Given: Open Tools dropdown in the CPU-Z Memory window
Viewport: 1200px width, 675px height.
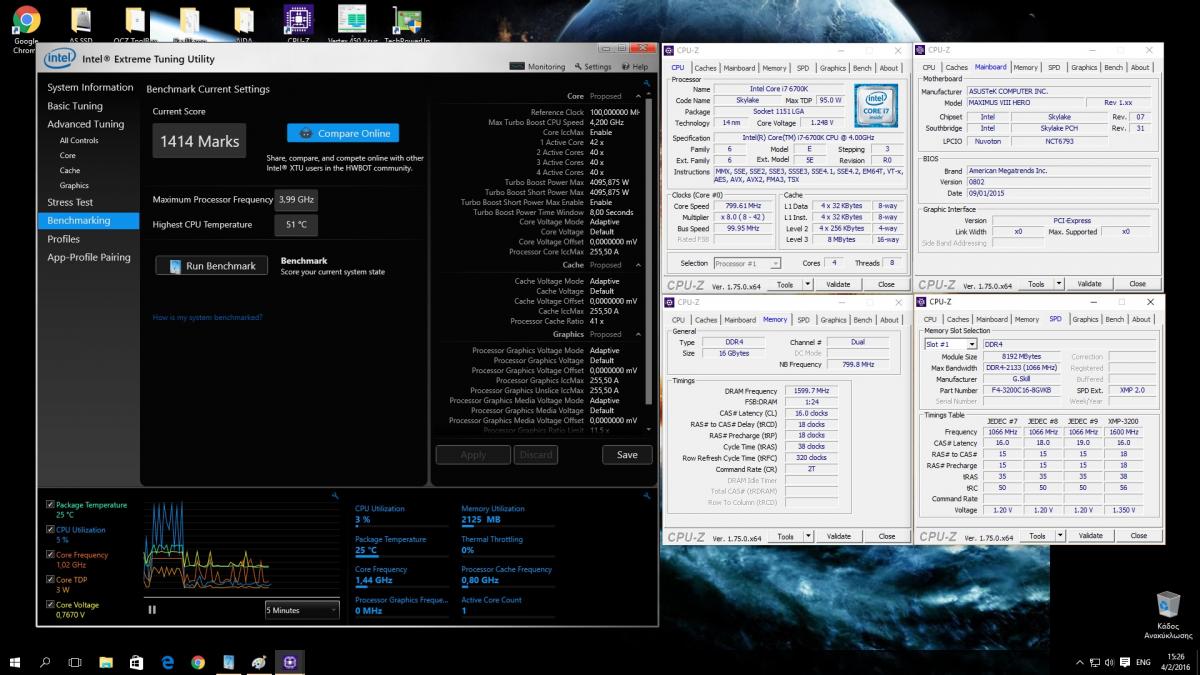Looking at the screenshot, I should pos(791,536).
